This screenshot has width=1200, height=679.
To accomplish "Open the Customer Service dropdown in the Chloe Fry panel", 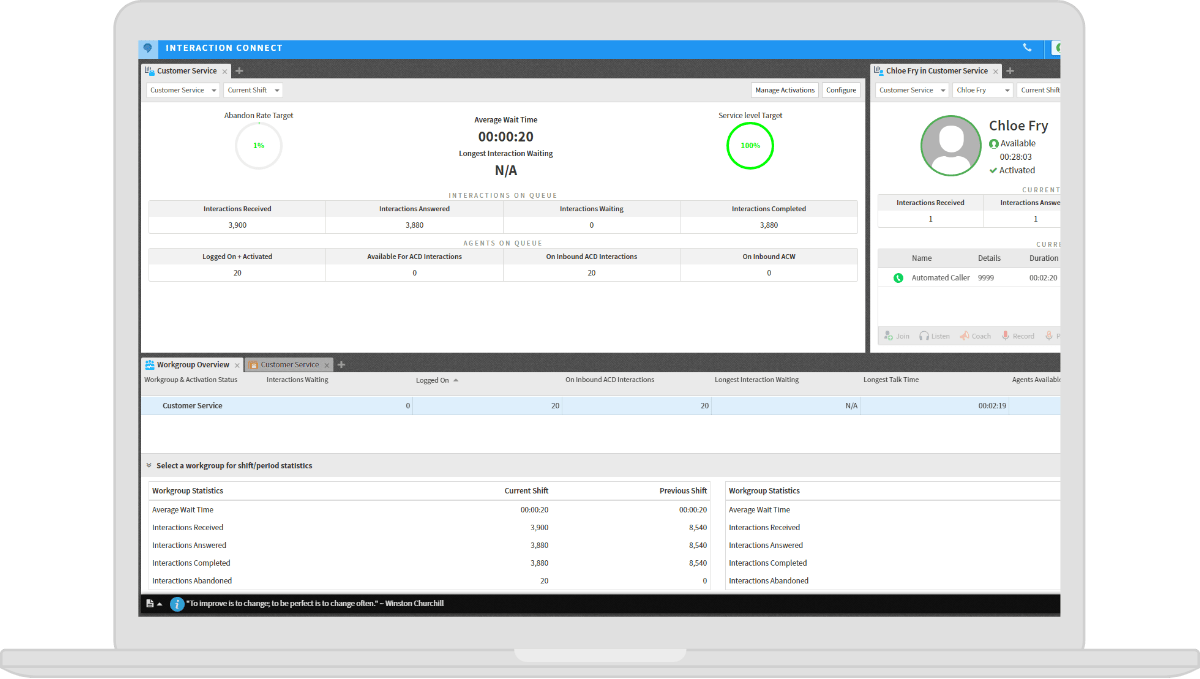I will coord(913,90).
